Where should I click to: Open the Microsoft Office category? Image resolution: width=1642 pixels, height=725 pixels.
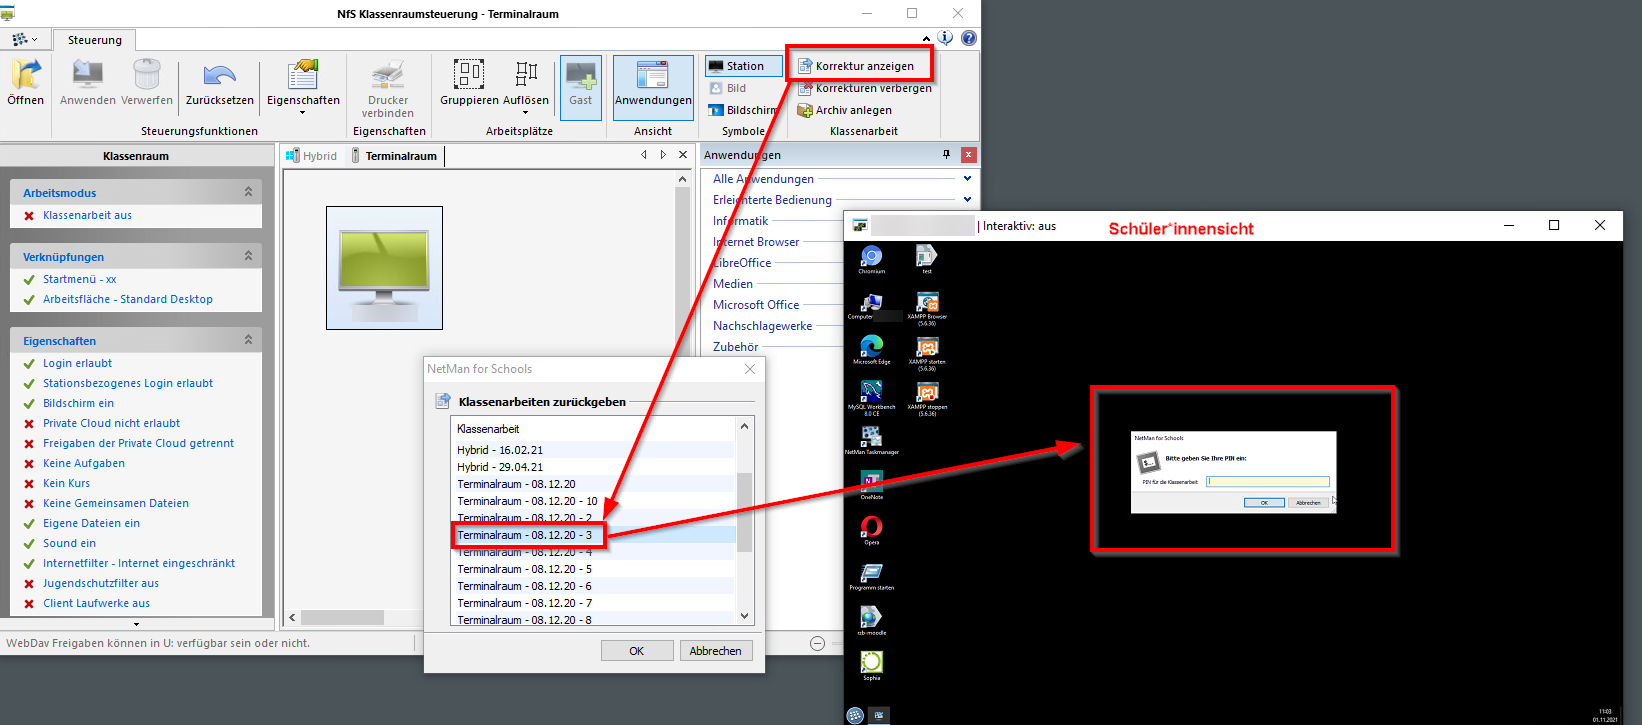[756, 305]
